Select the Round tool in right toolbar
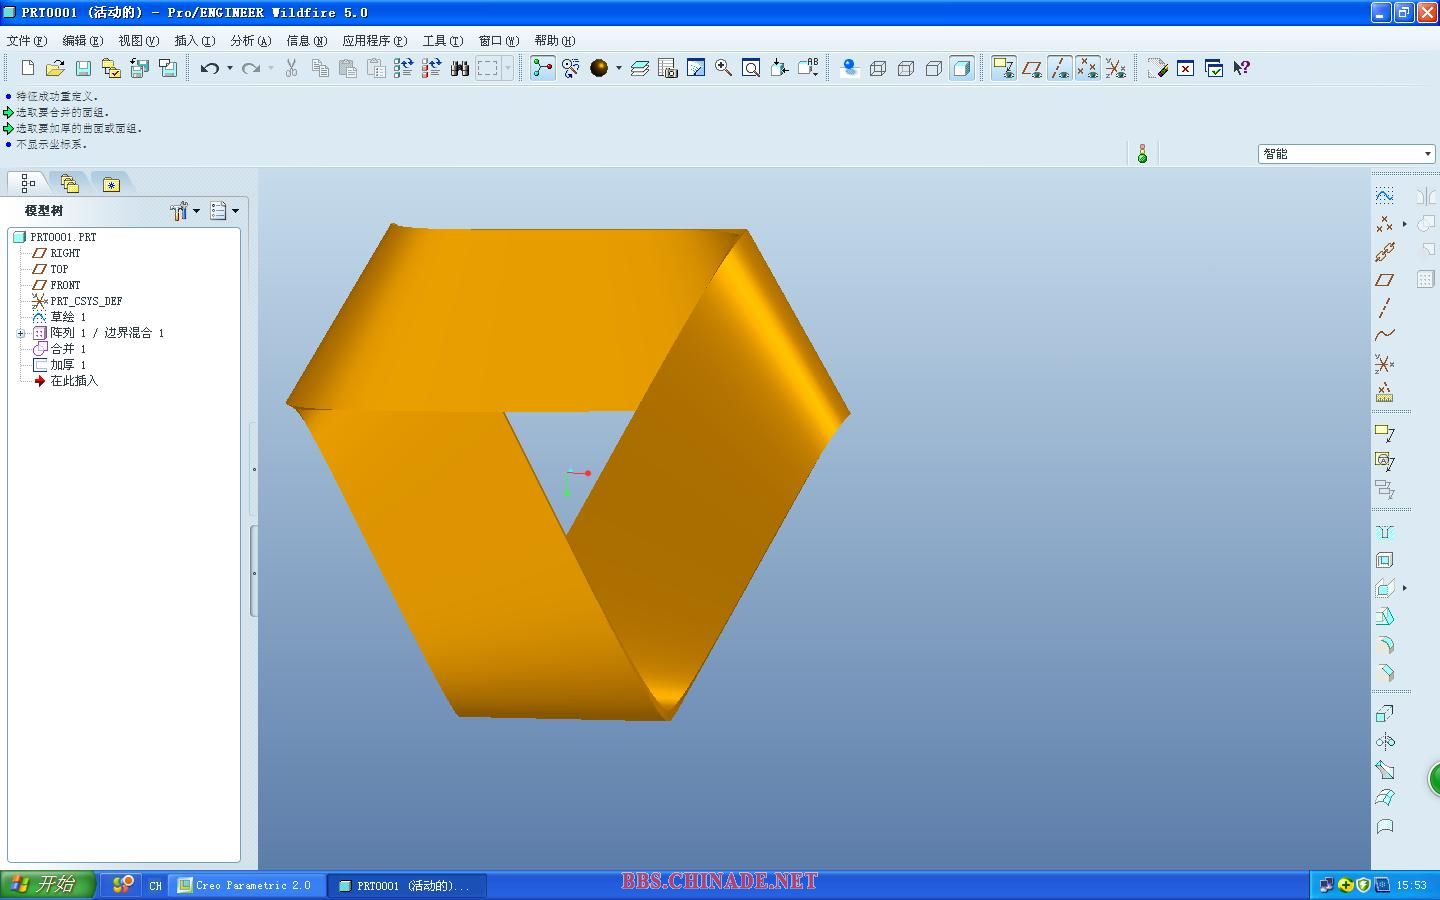The width and height of the screenshot is (1440, 900). 1384,644
